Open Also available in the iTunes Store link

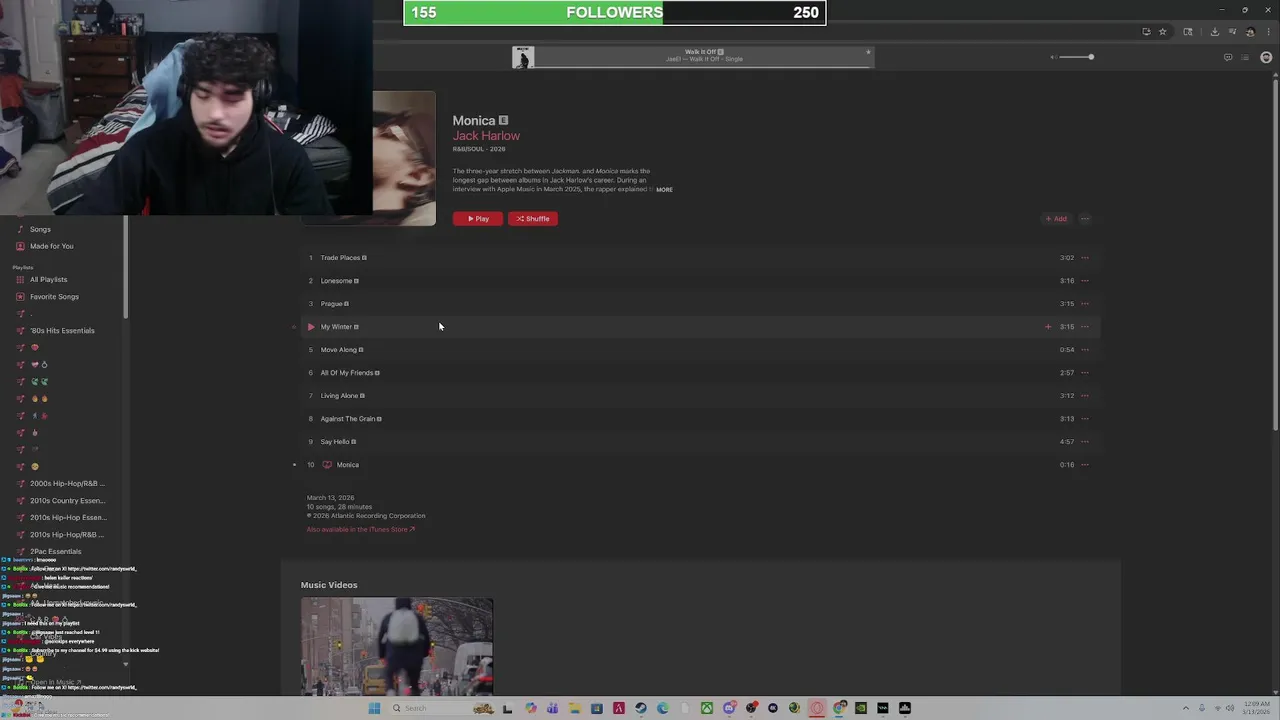(x=360, y=529)
